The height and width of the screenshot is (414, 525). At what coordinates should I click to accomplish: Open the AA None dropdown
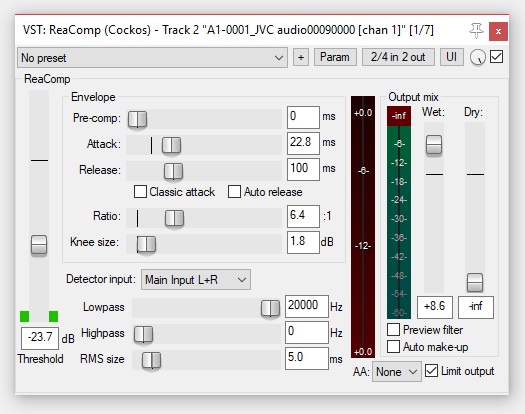click(x=397, y=371)
